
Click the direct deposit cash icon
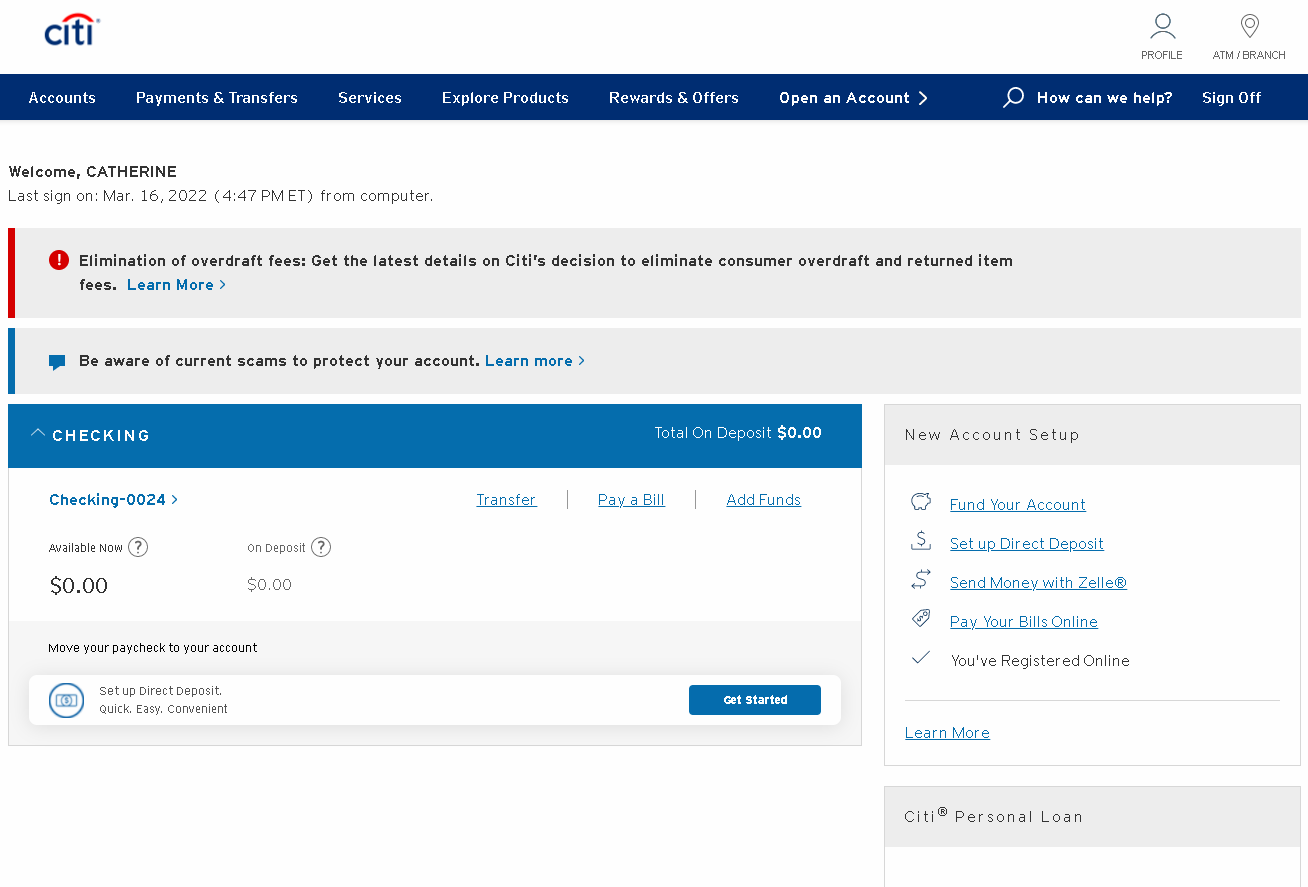click(67, 700)
